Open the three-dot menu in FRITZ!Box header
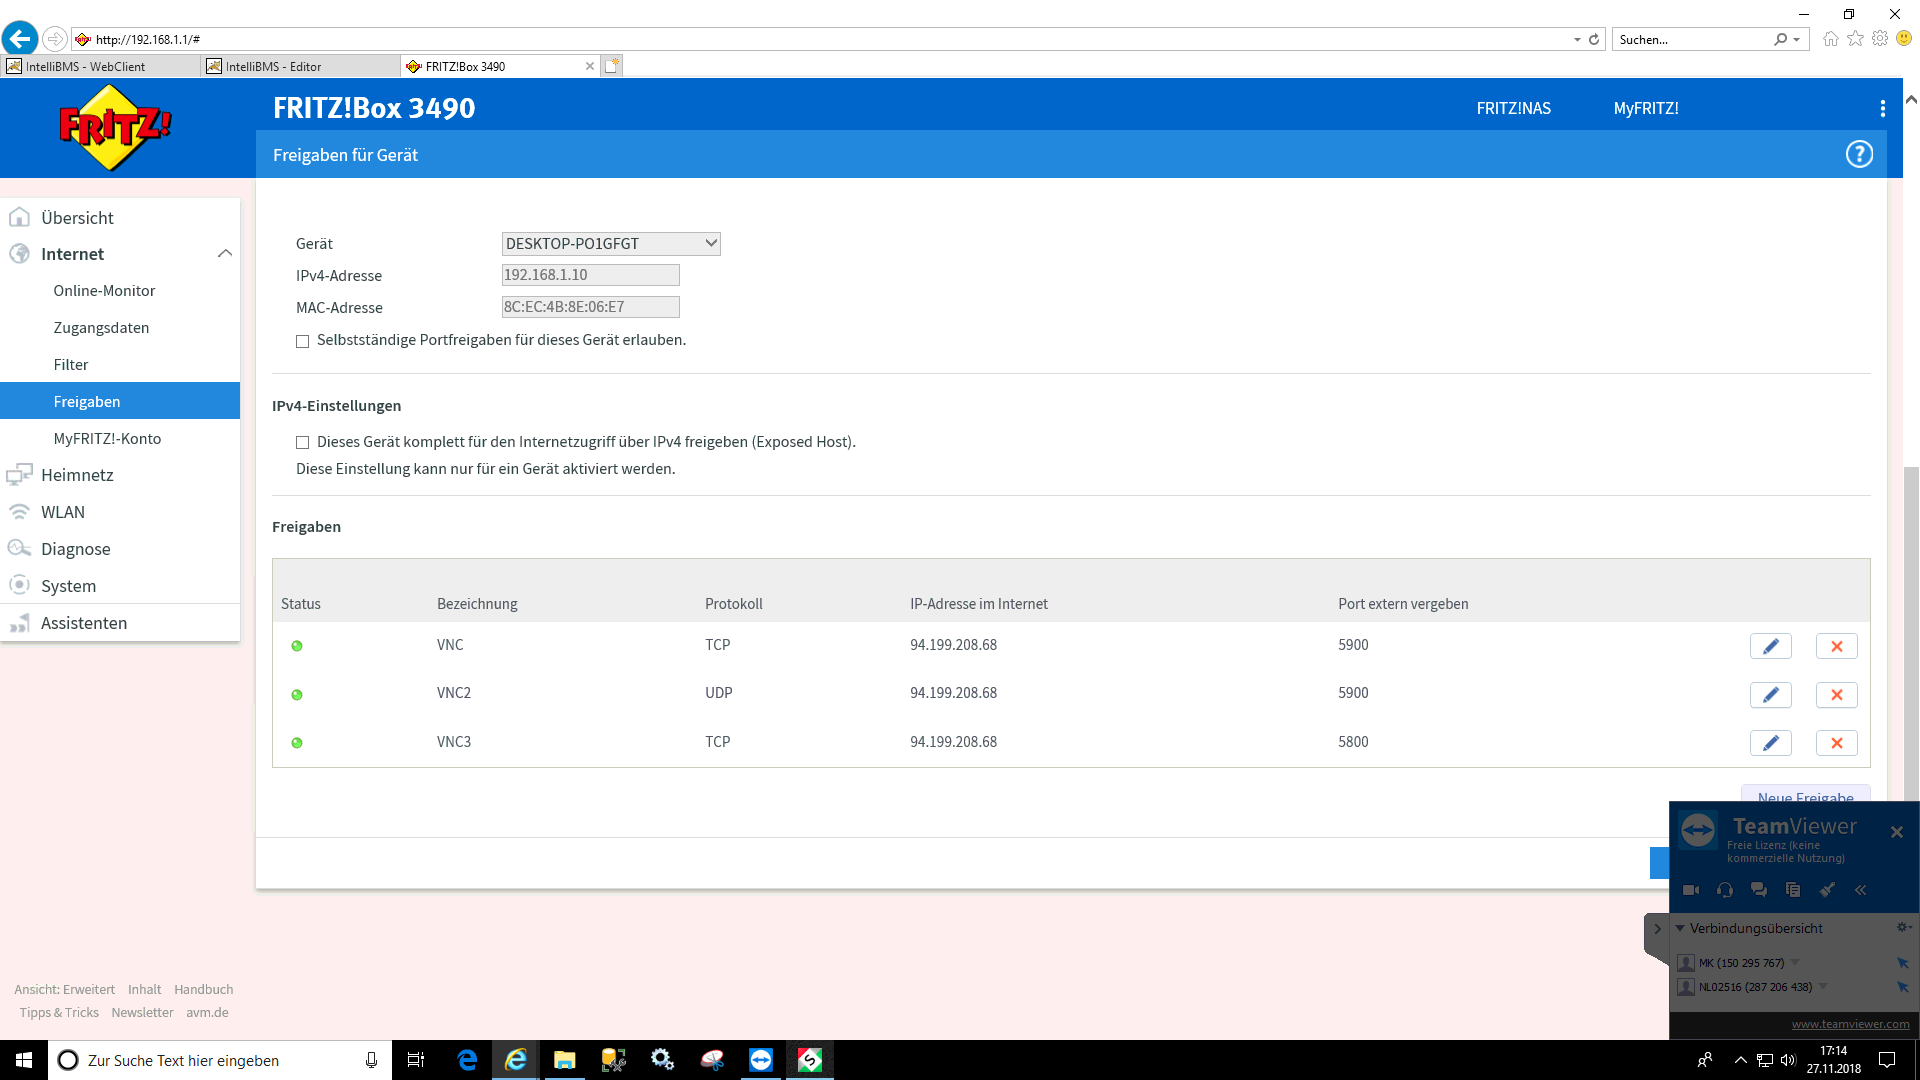This screenshot has height=1080, width=1920. pos(1882,109)
